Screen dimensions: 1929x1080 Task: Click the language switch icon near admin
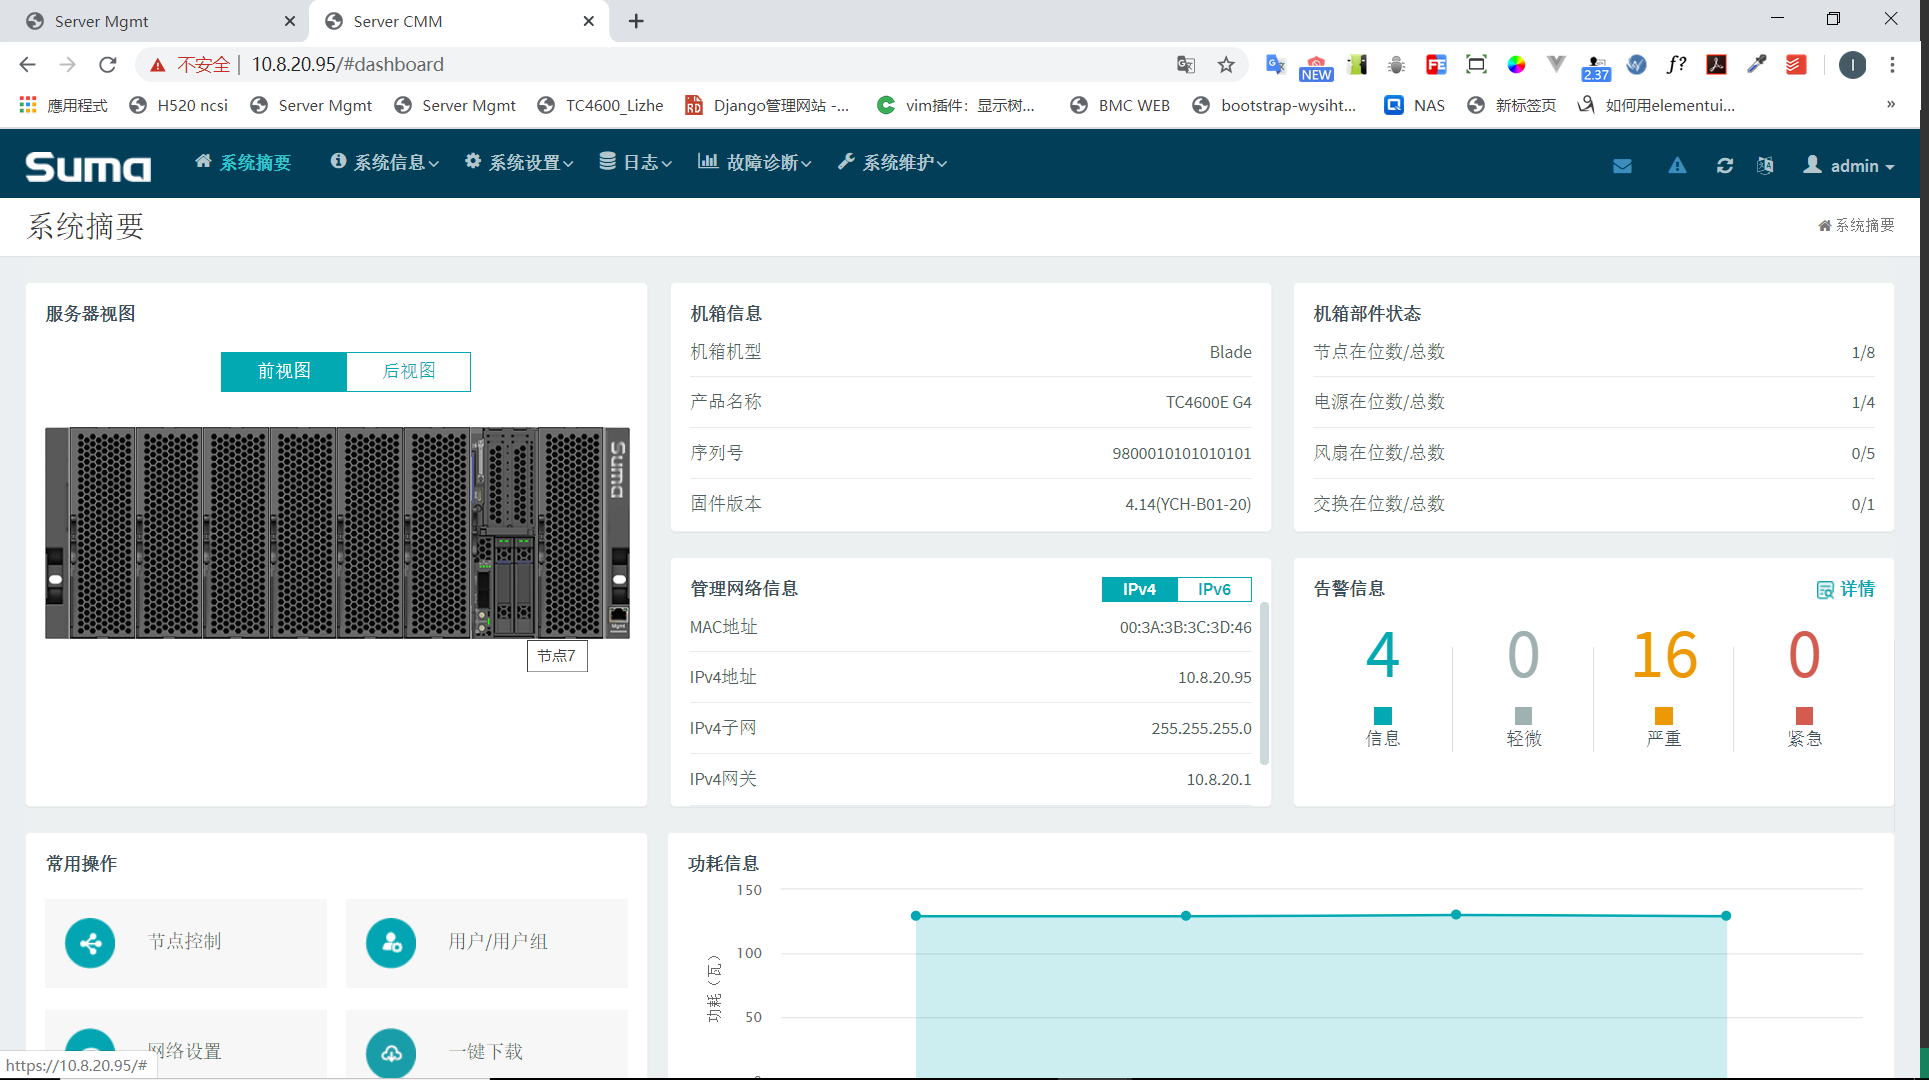tap(1765, 166)
